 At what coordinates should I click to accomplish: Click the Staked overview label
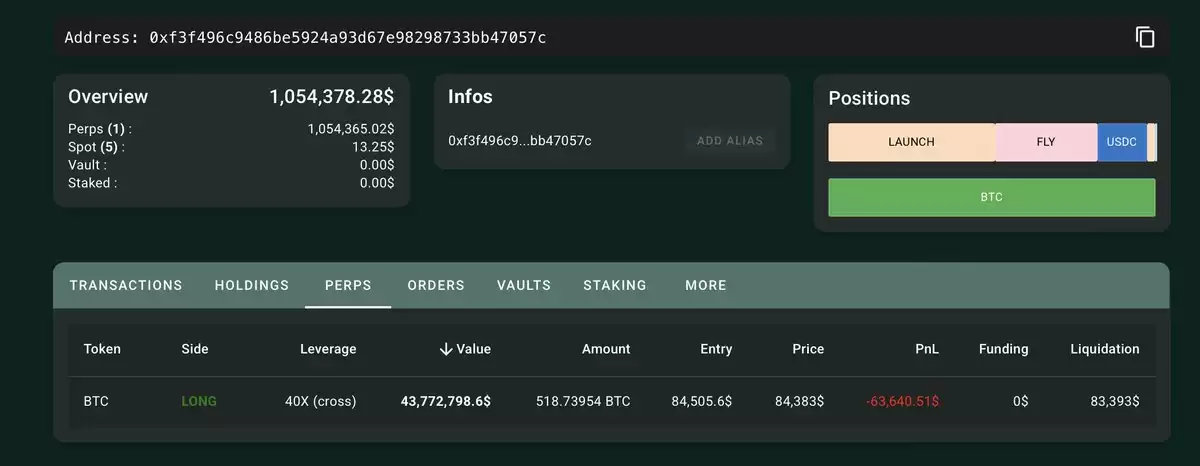point(92,183)
